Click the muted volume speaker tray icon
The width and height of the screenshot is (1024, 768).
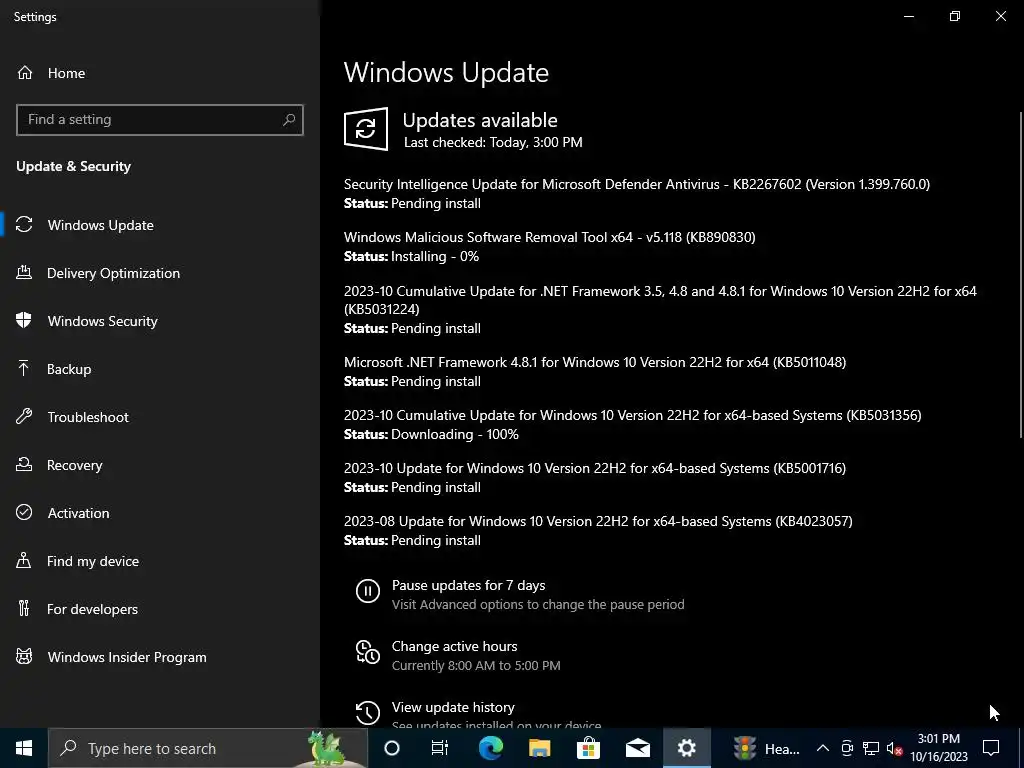[x=894, y=748]
